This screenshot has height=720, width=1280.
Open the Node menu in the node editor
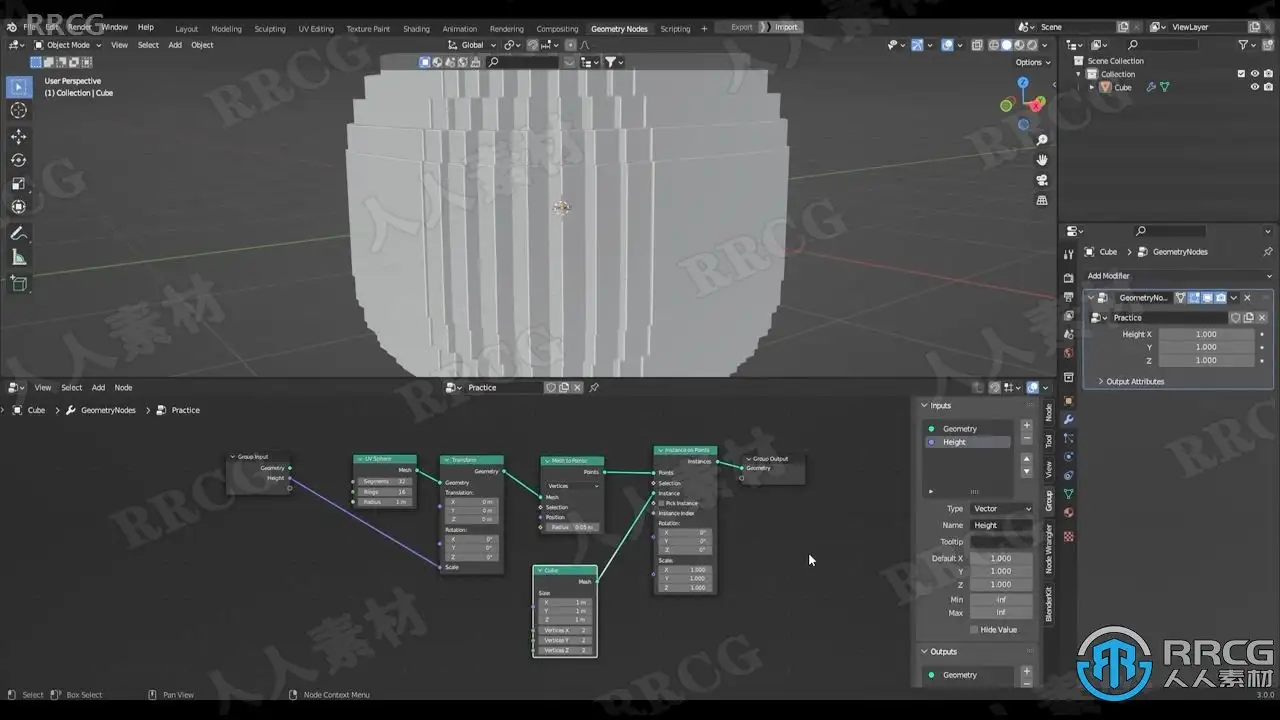(123, 388)
